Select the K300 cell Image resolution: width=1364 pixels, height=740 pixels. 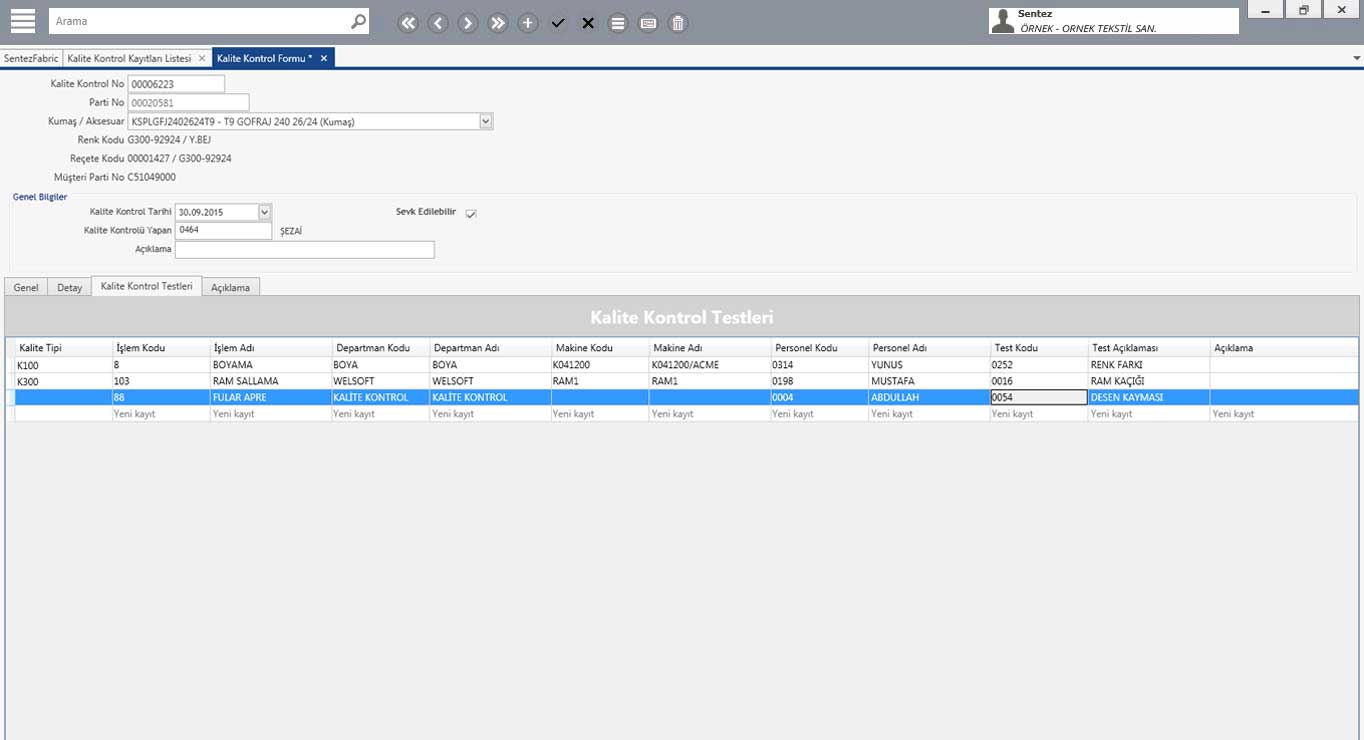coord(63,381)
